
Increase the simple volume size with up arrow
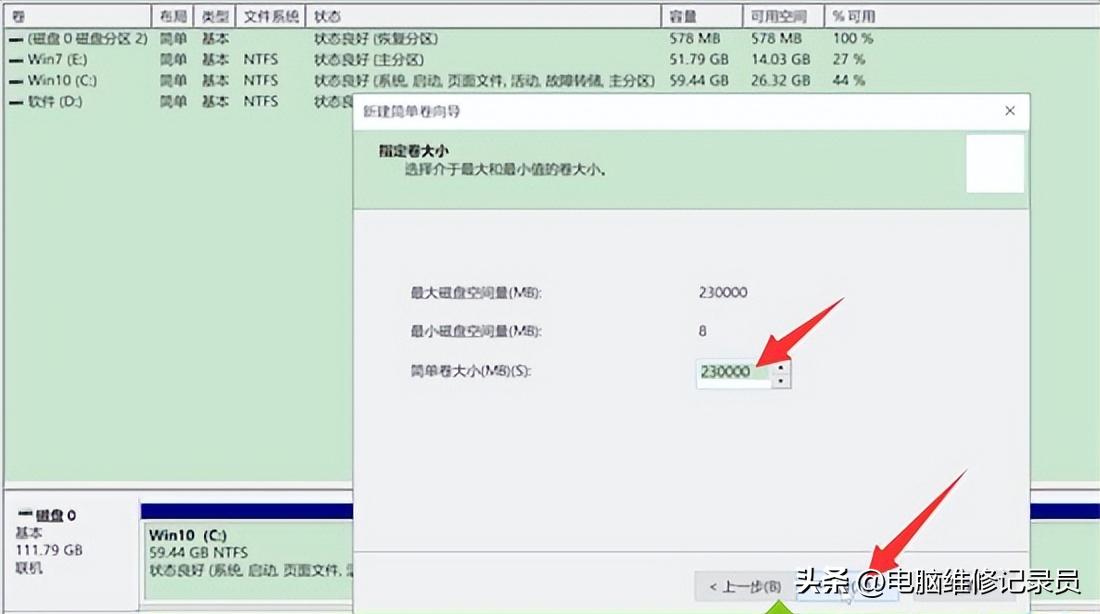point(781,366)
